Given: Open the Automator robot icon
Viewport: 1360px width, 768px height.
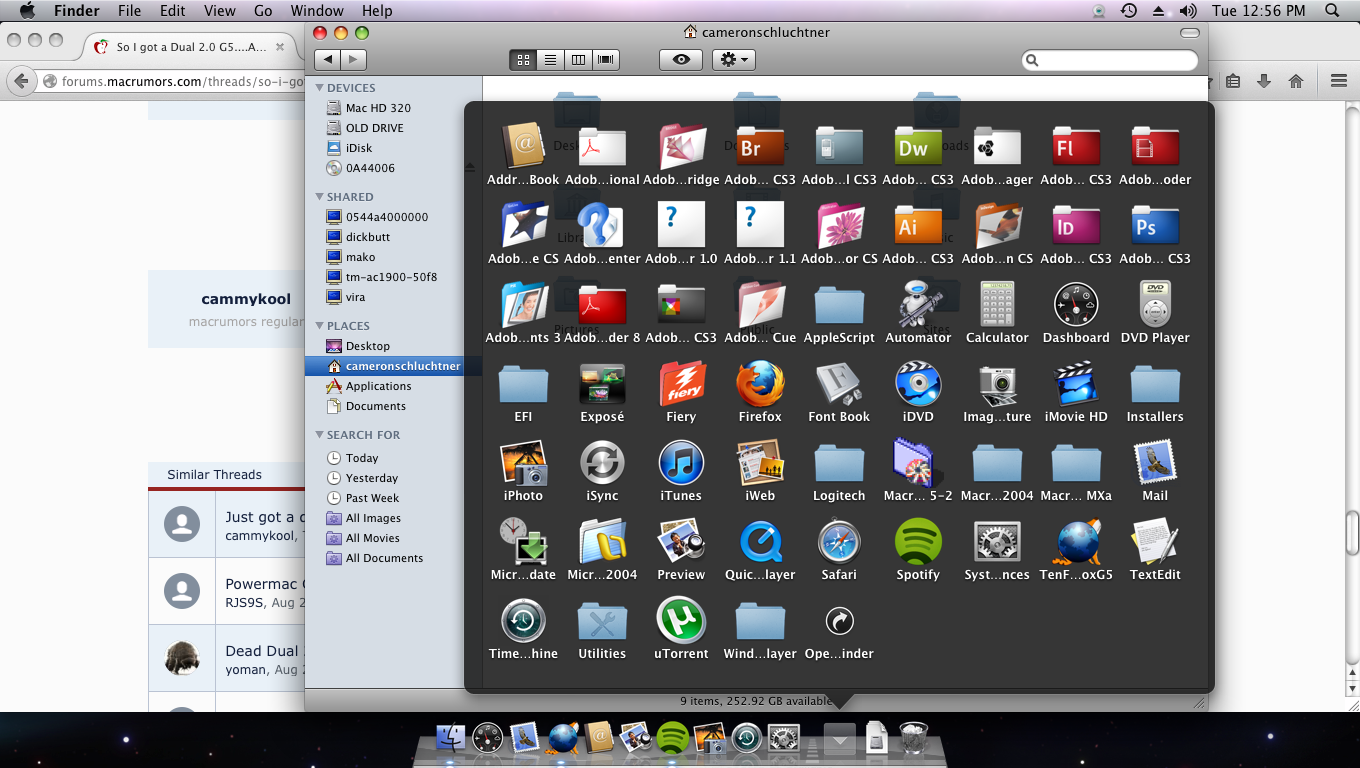Looking at the screenshot, I should 918,306.
